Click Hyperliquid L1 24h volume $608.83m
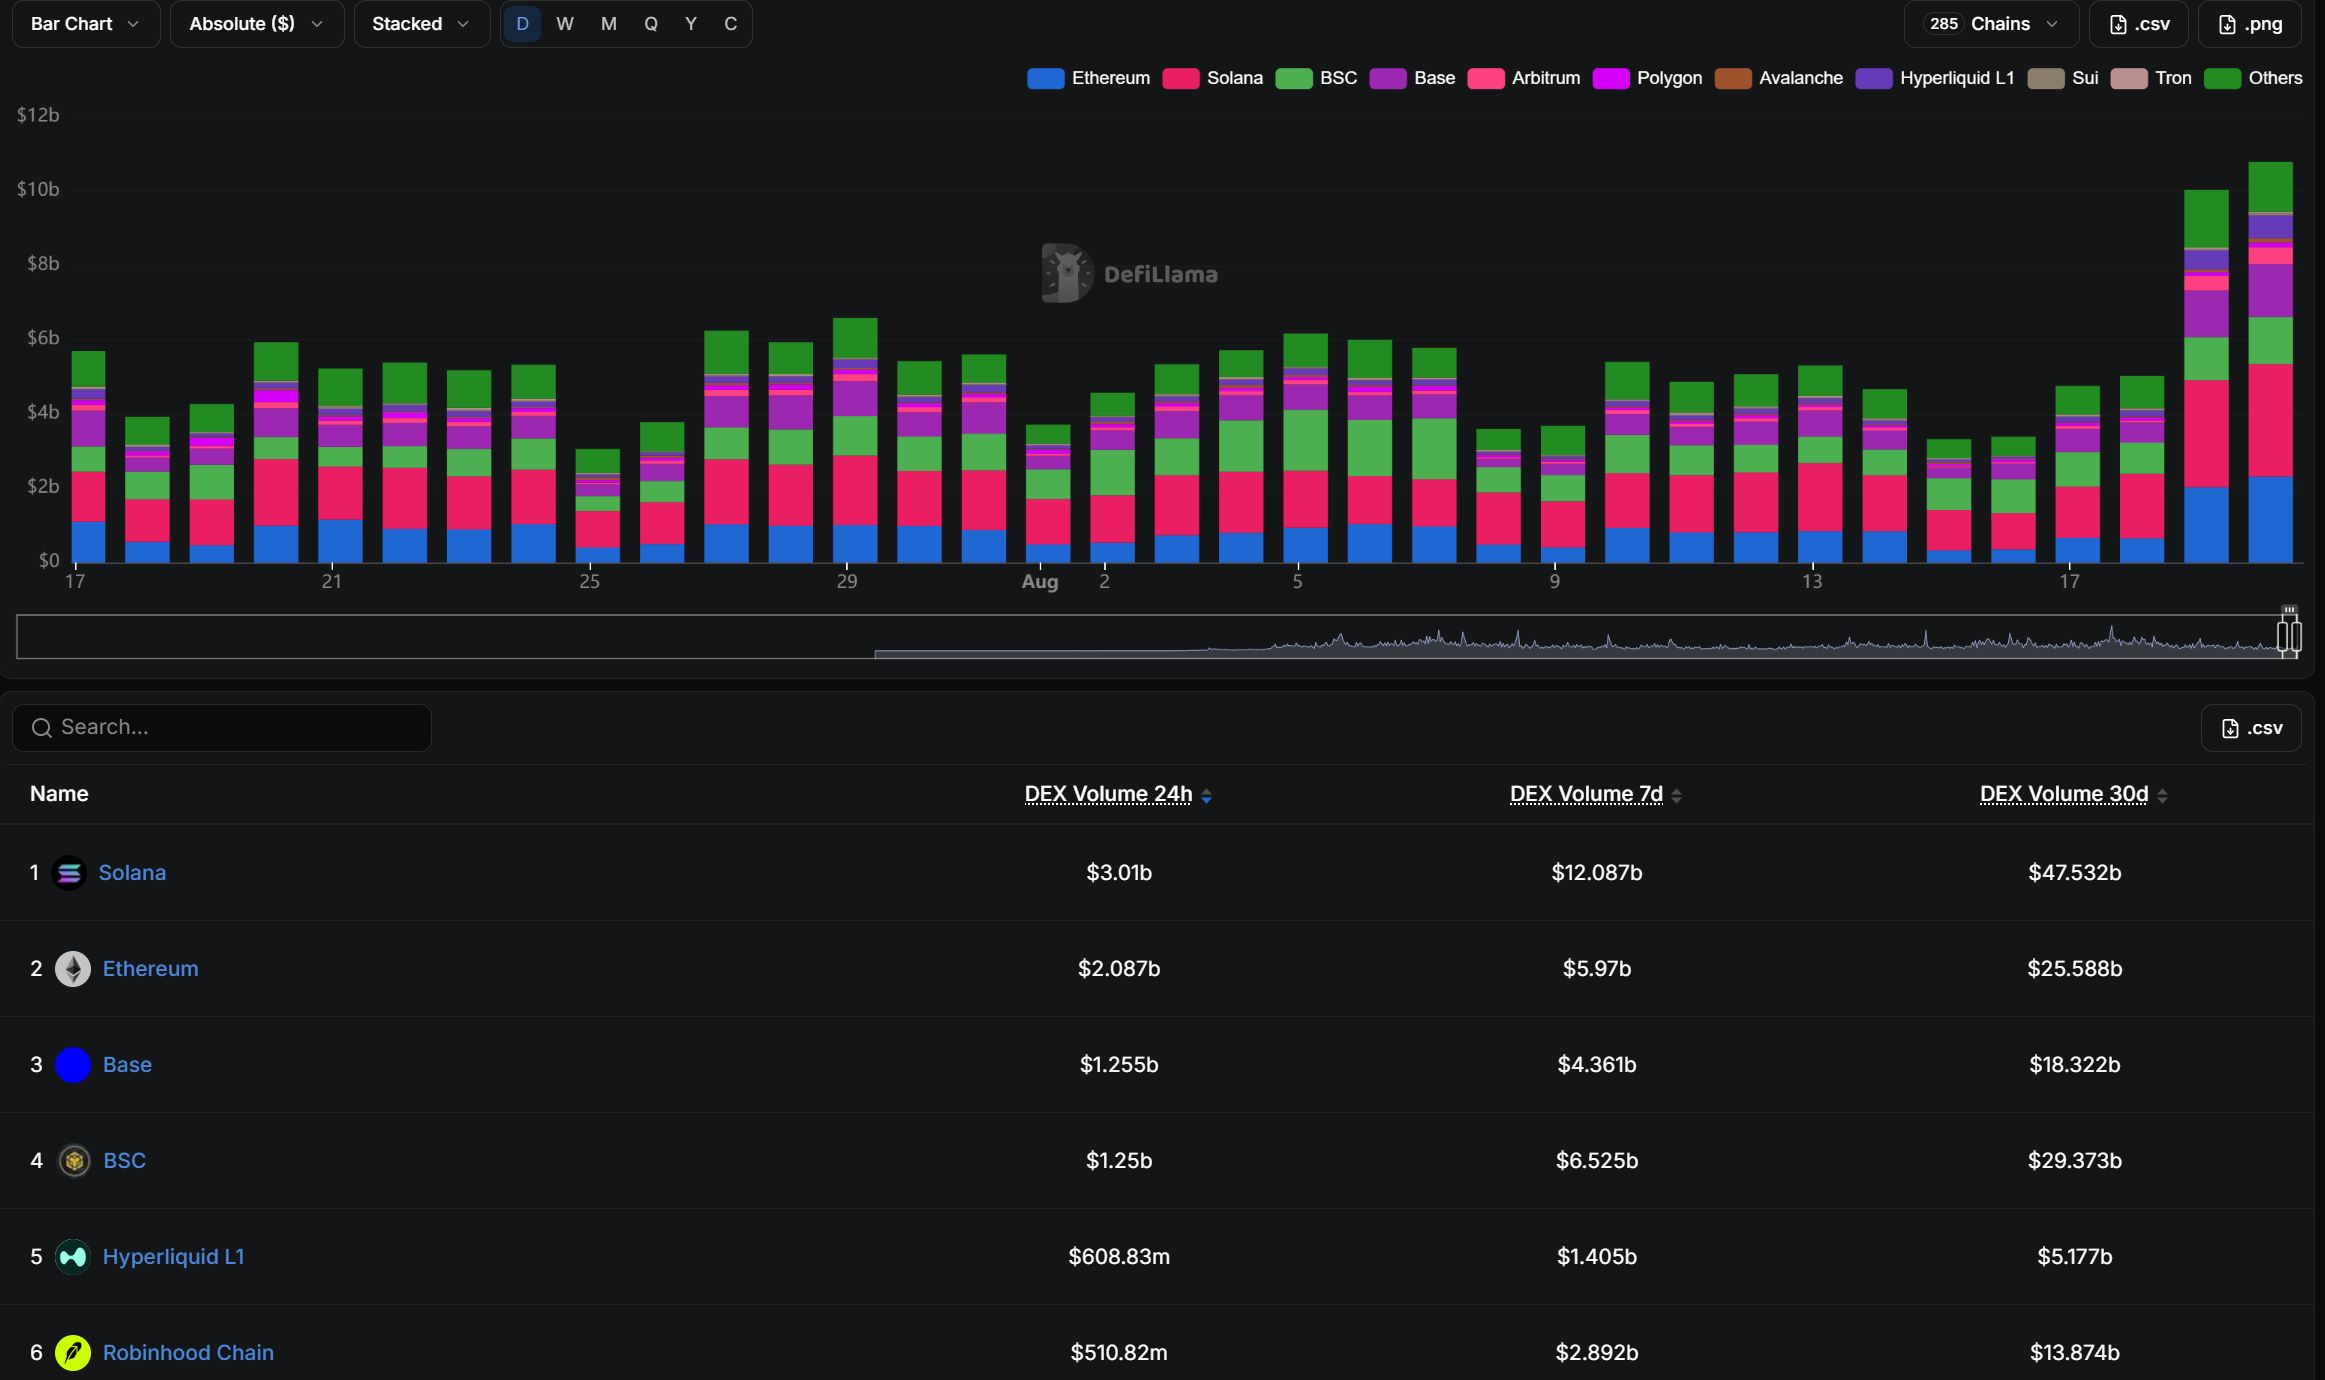Image resolution: width=2325 pixels, height=1380 pixels. click(1119, 1257)
